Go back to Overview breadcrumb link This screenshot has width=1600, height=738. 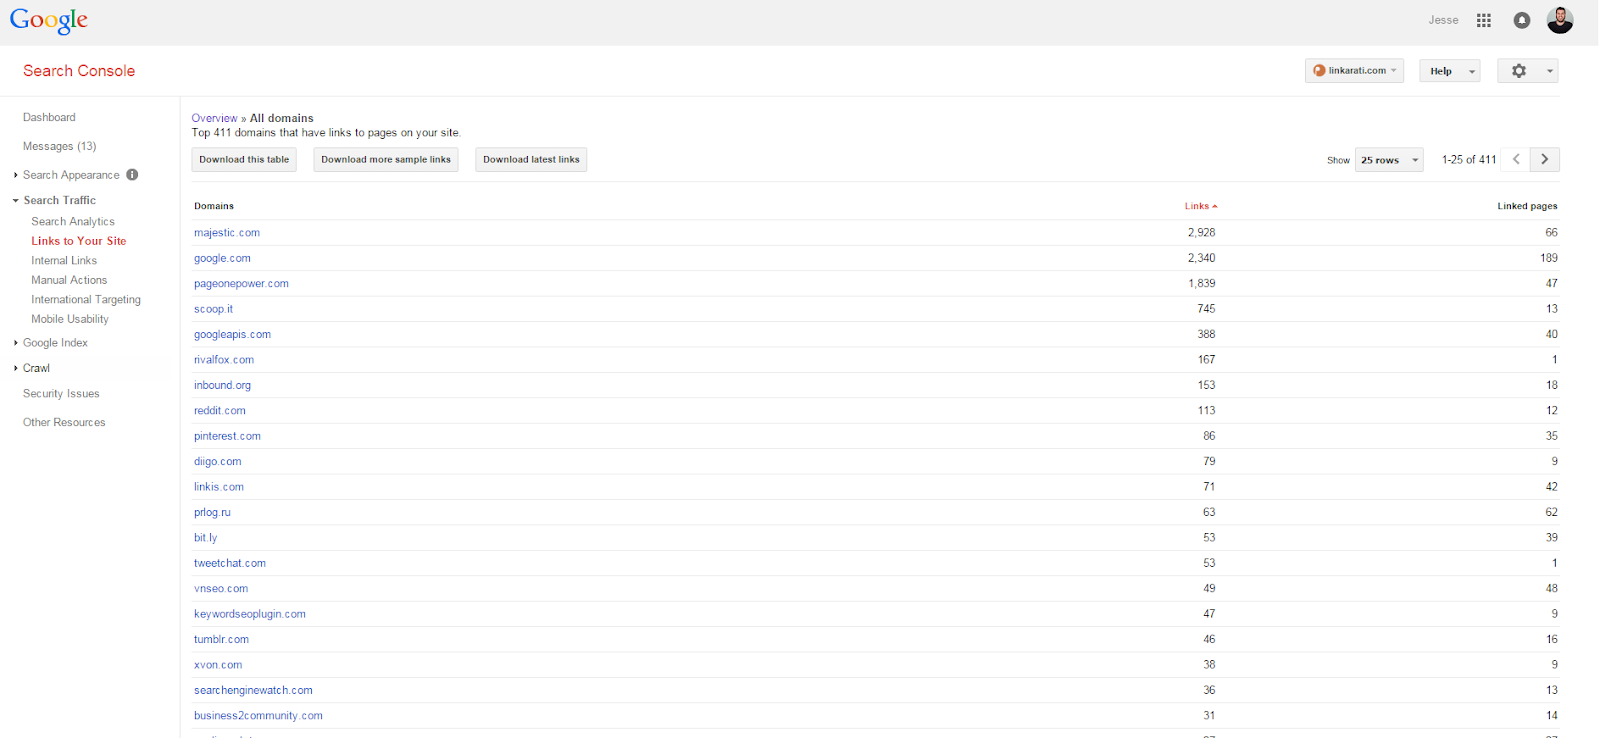(215, 118)
